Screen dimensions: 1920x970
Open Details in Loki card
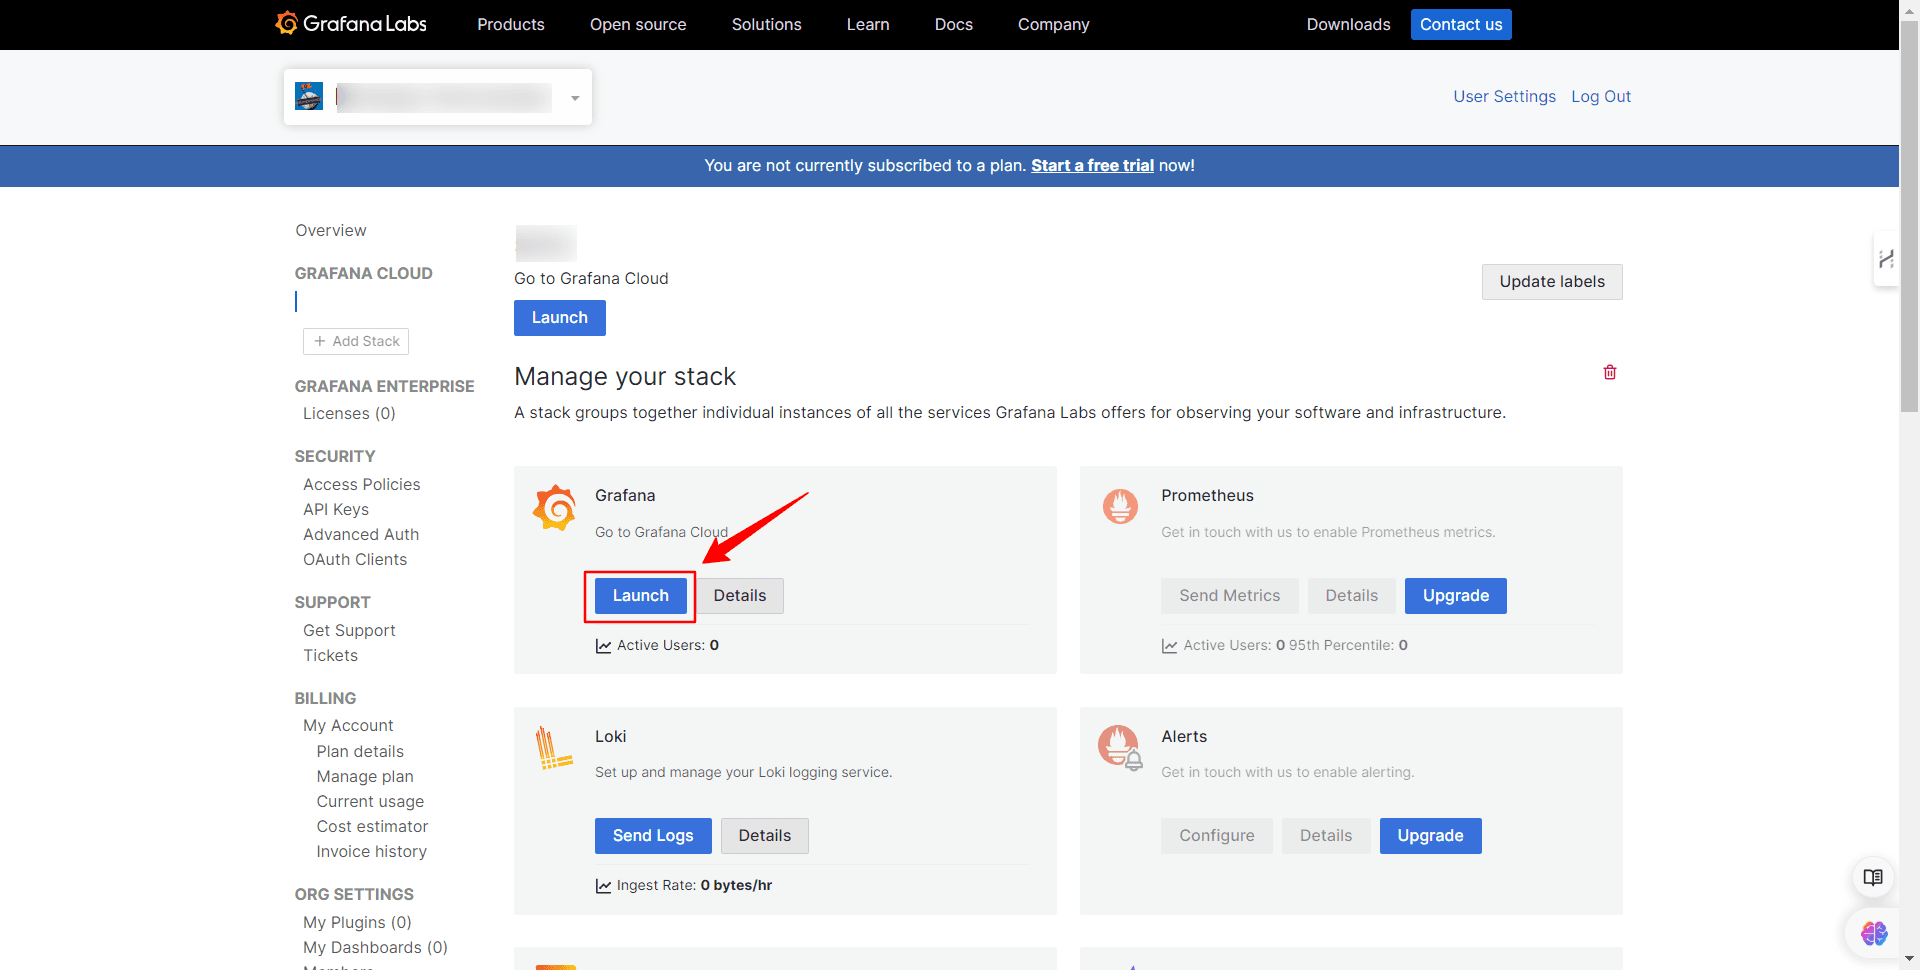click(x=765, y=836)
